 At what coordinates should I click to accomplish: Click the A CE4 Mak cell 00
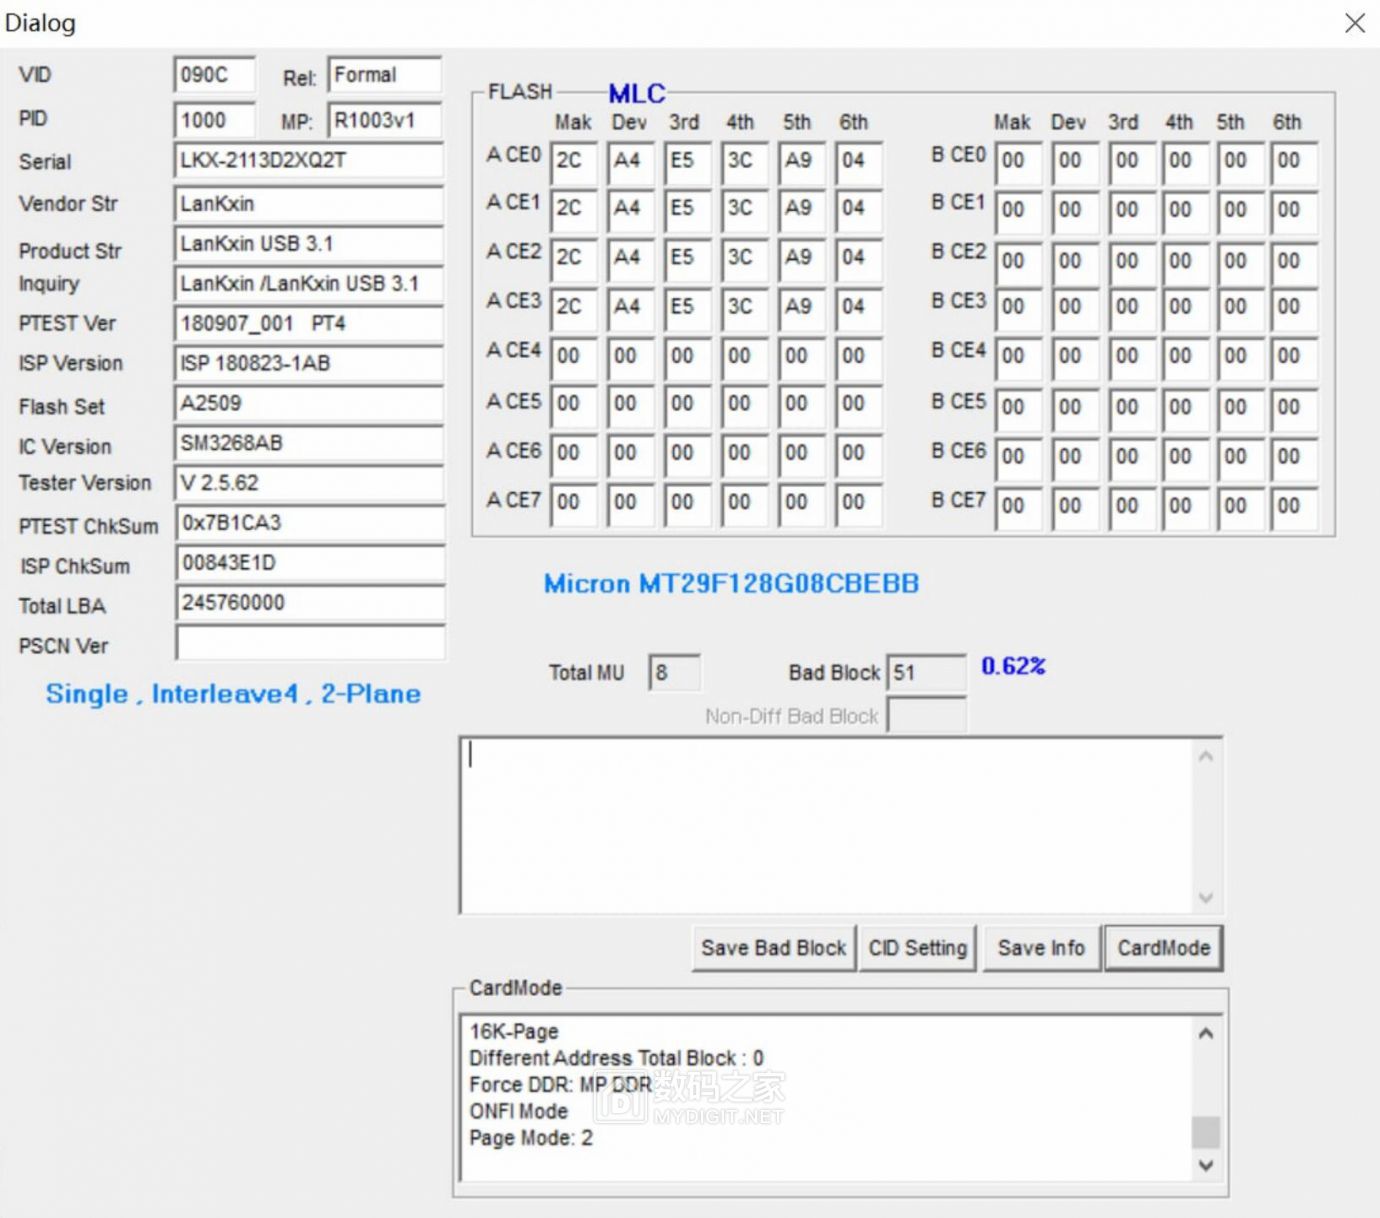pos(574,356)
